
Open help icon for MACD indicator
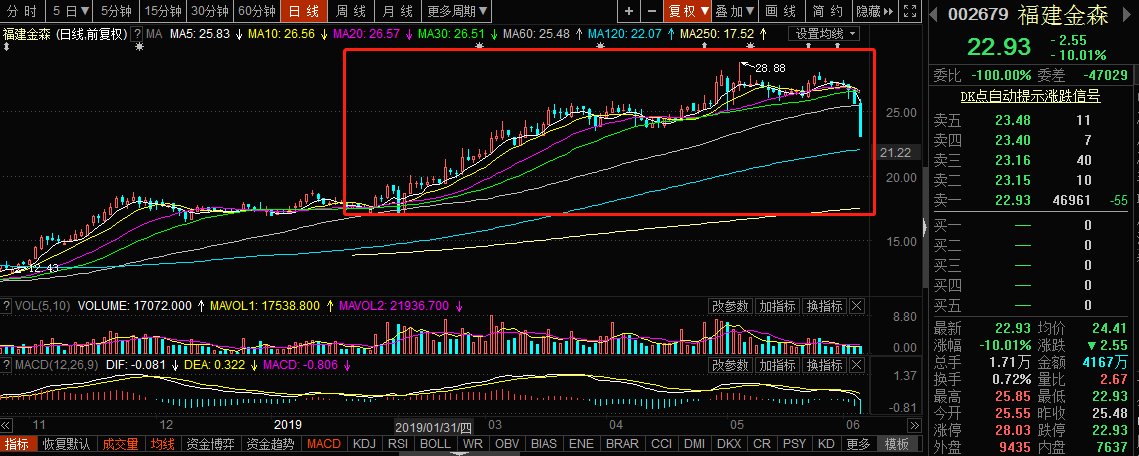pyautogui.click(x=7, y=365)
